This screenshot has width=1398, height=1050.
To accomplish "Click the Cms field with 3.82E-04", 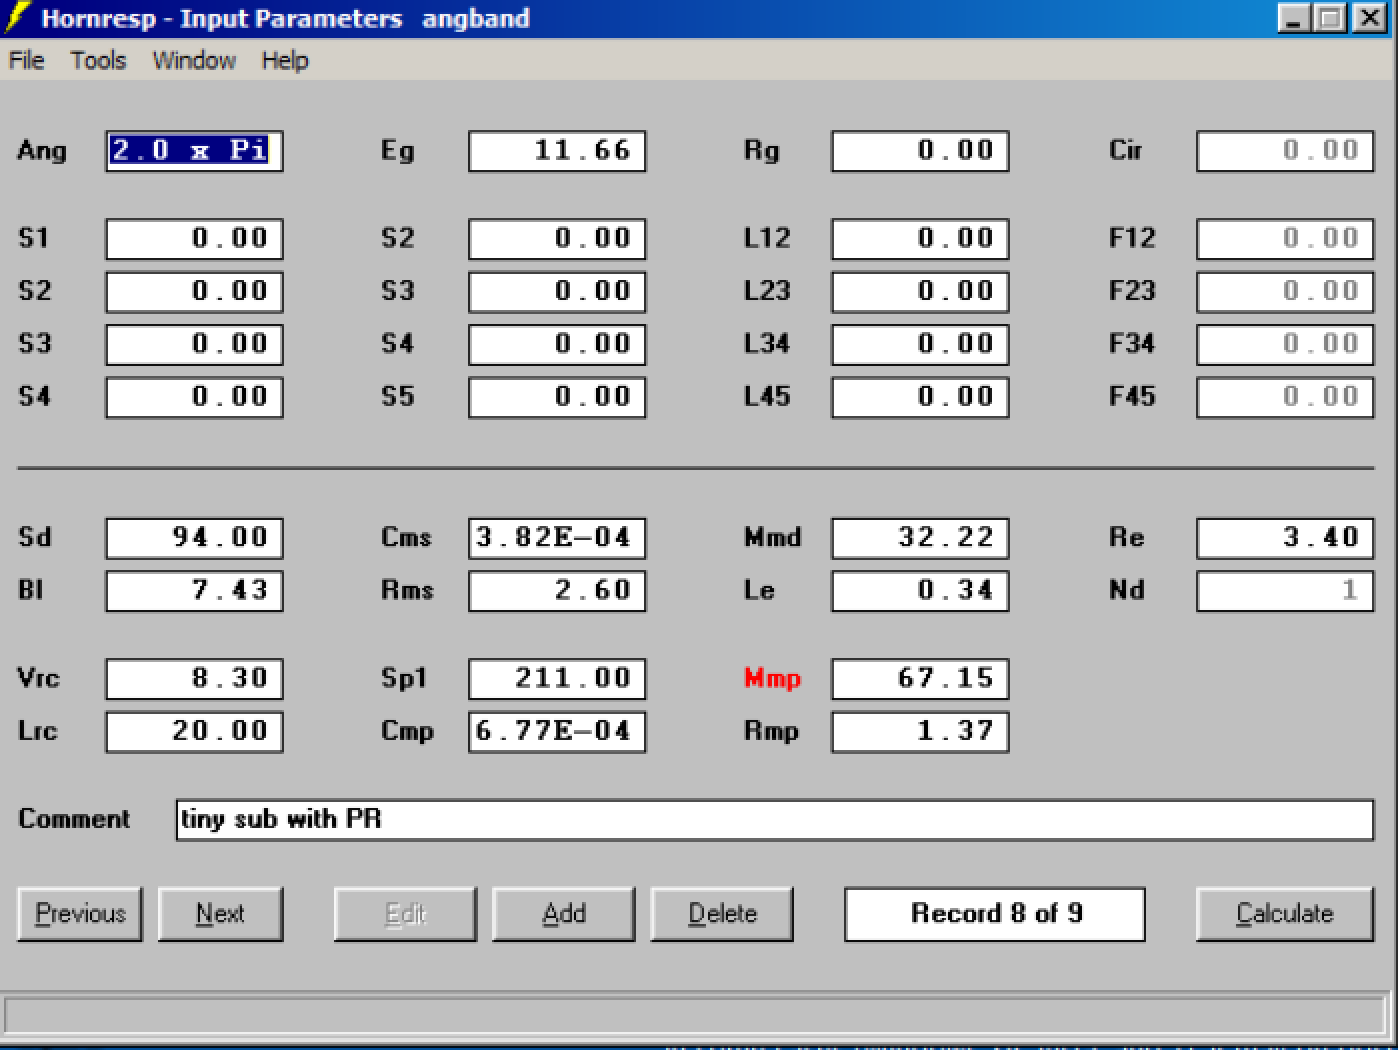I will click(x=557, y=538).
